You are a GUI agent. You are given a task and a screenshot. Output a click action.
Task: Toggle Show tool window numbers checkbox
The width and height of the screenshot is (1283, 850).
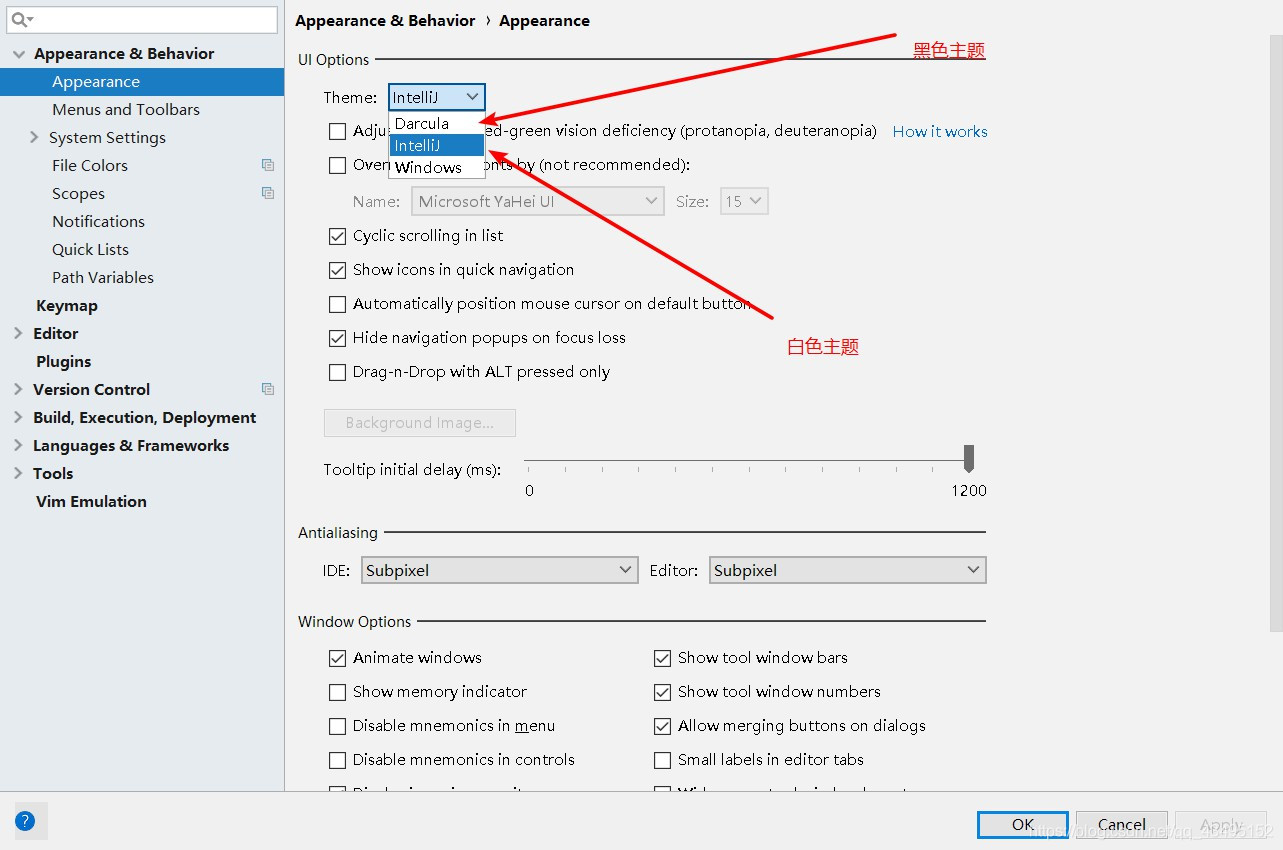click(x=662, y=692)
